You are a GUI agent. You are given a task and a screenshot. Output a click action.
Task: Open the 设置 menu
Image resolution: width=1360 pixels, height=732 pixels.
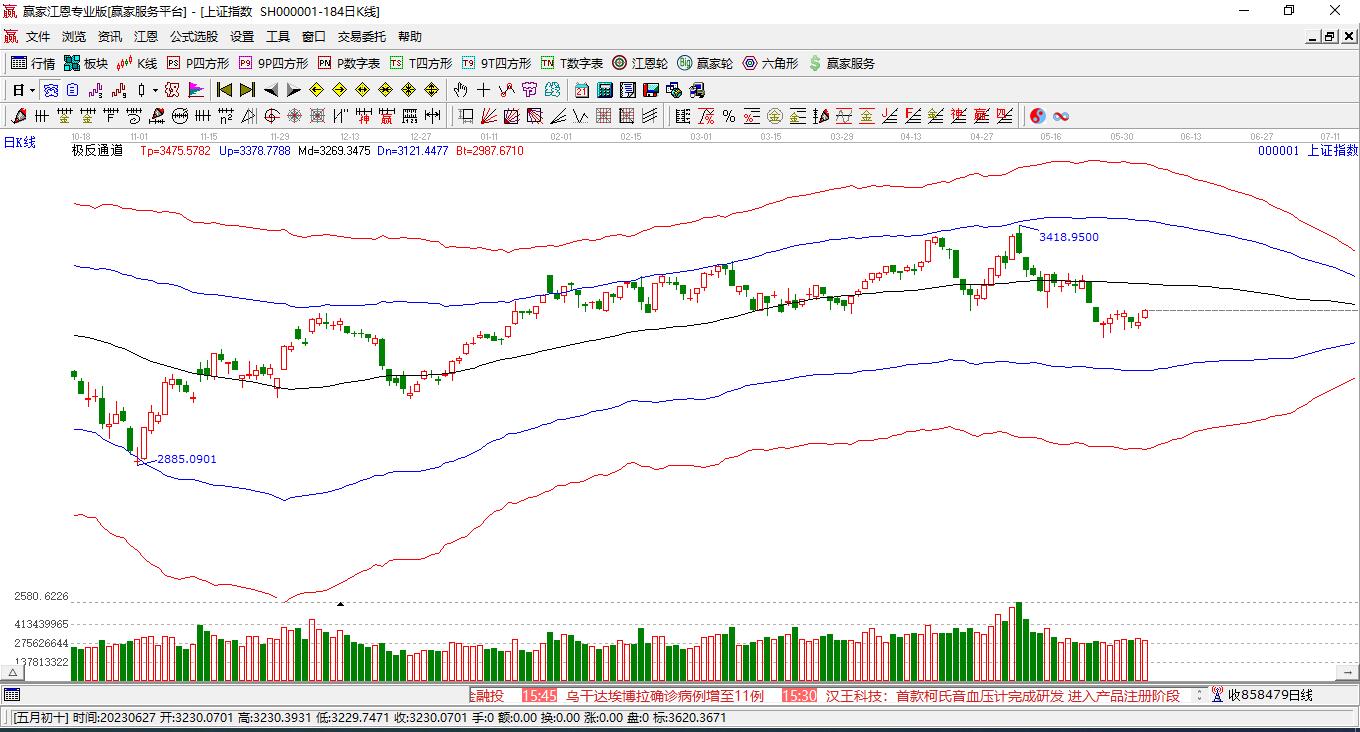(x=242, y=36)
